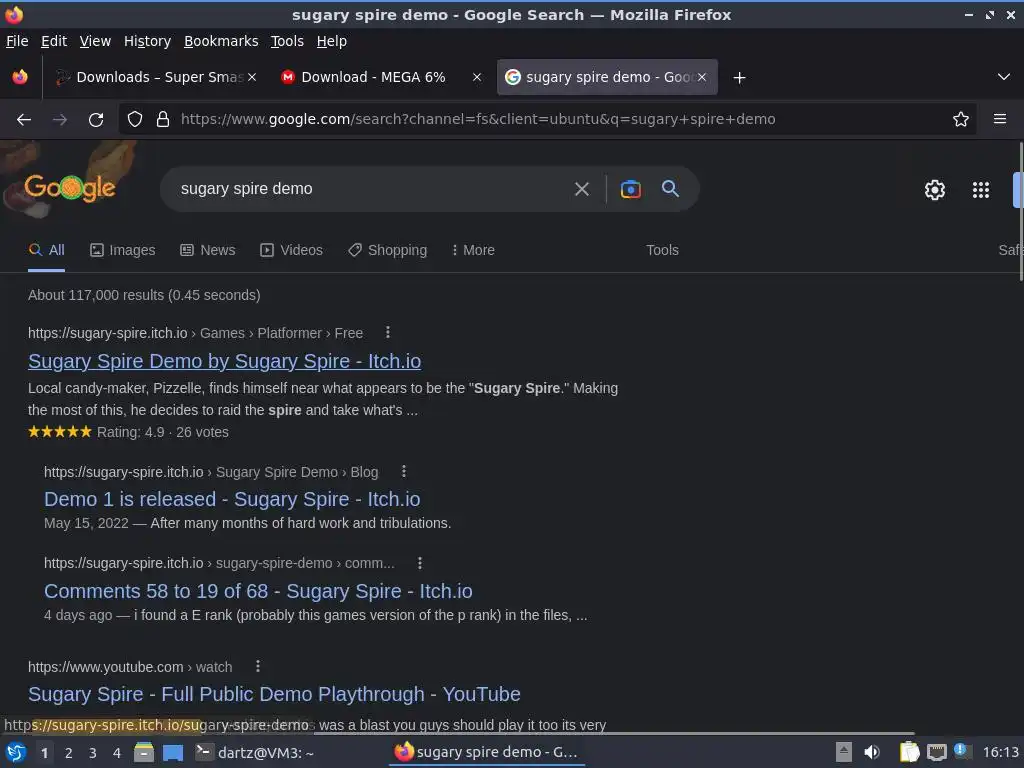This screenshot has width=1024, height=768.
Task: Focus the Google search input field
Action: click(x=372, y=189)
